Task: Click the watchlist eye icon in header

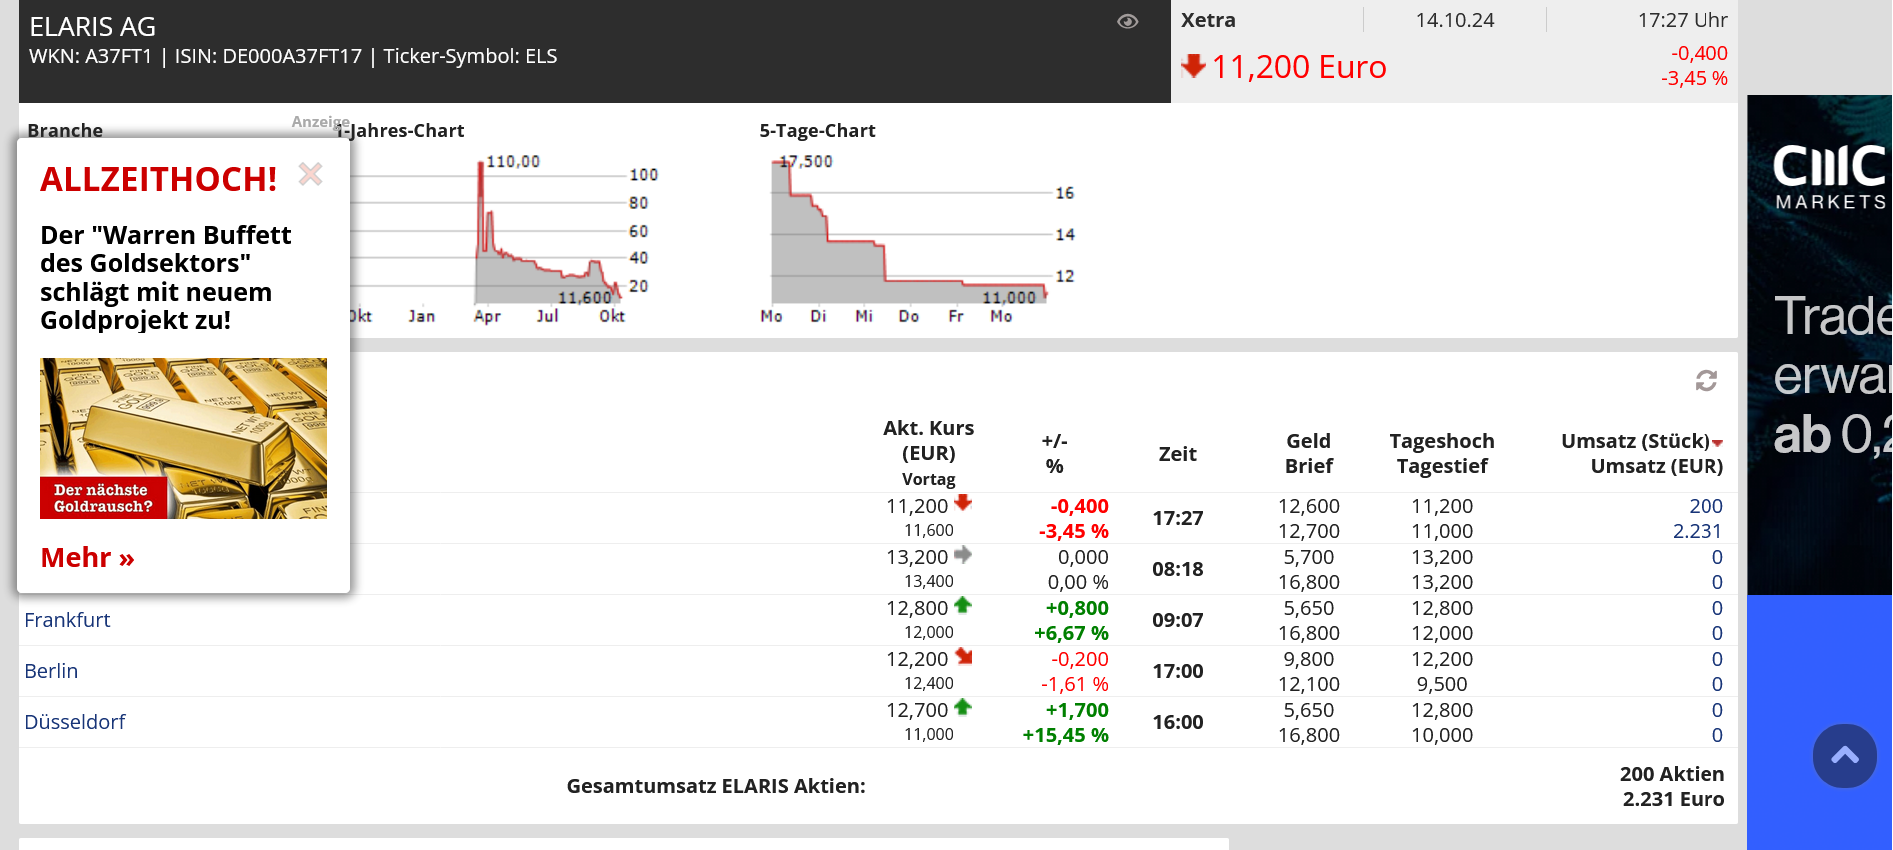Action: coord(1127,22)
